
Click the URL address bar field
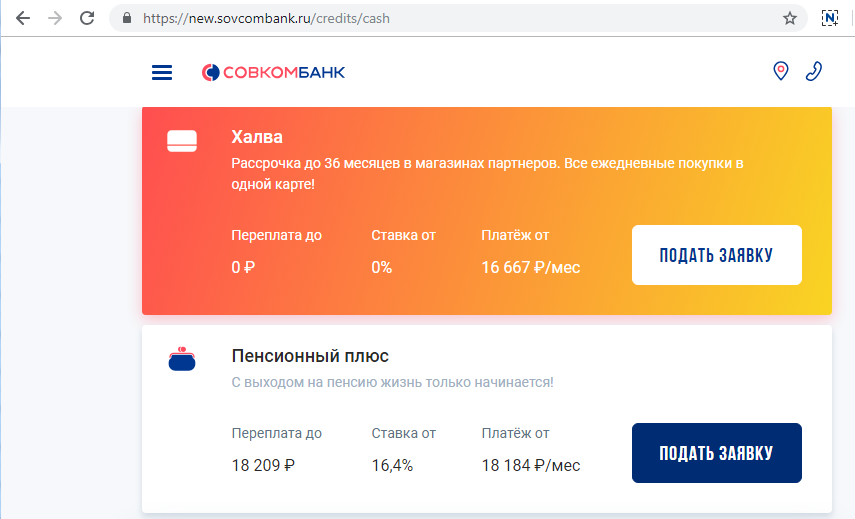point(458,19)
